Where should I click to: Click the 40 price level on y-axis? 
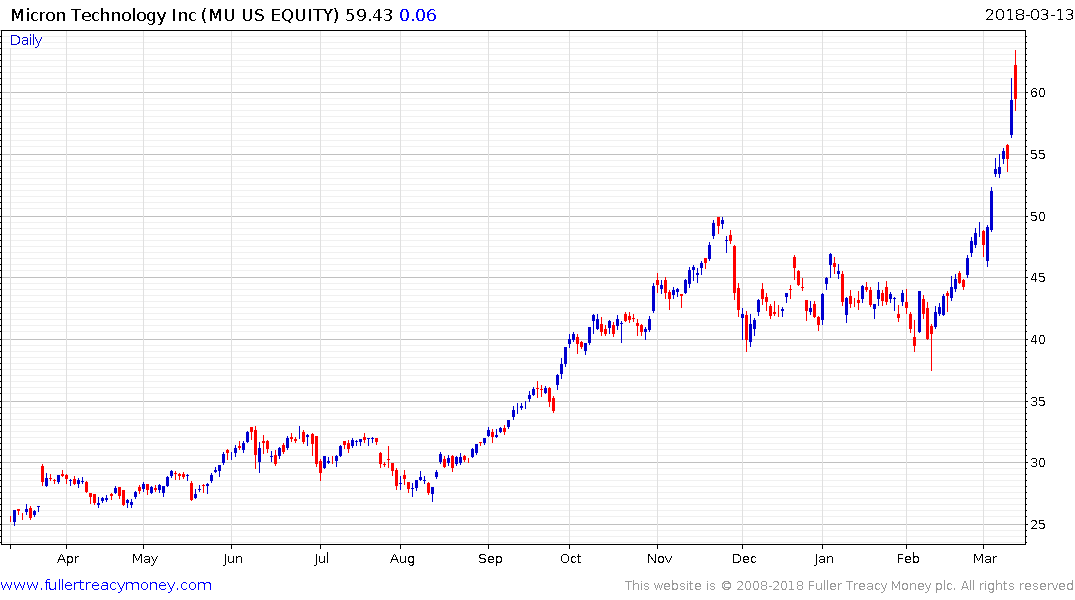pos(1038,339)
